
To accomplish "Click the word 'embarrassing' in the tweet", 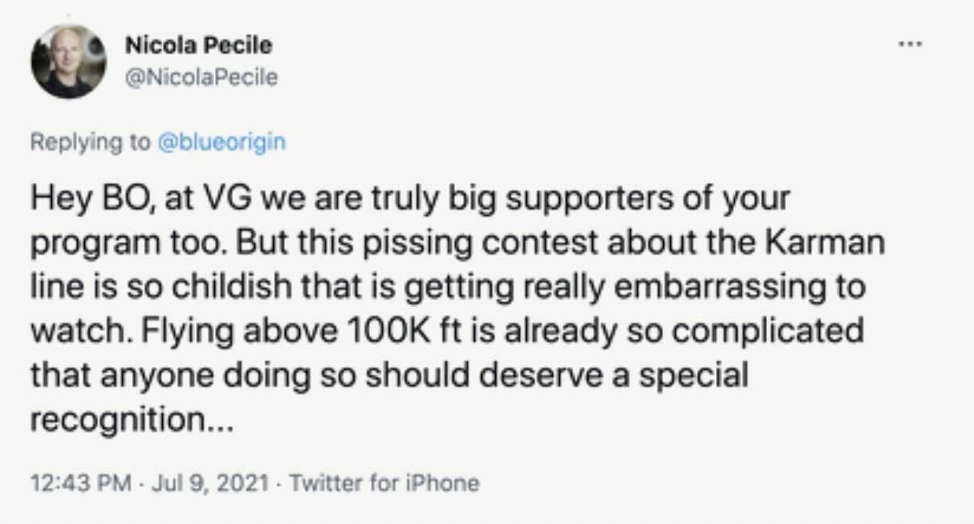I will [717, 287].
